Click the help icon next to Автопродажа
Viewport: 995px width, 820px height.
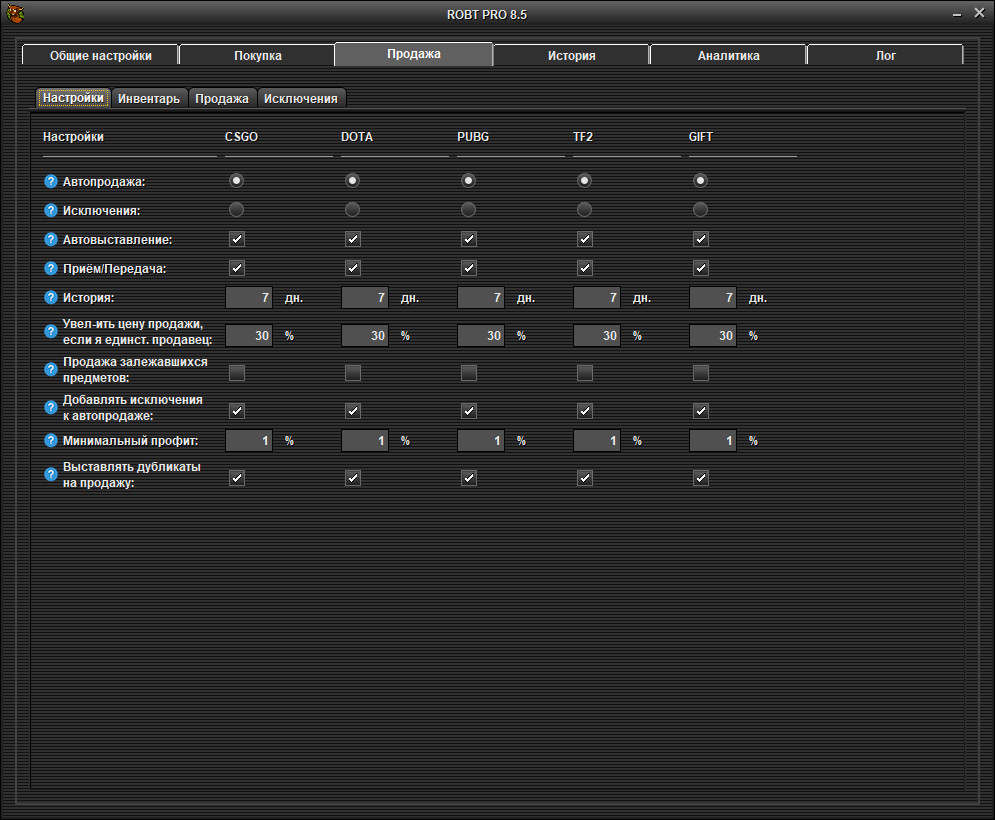click(x=51, y=182)
